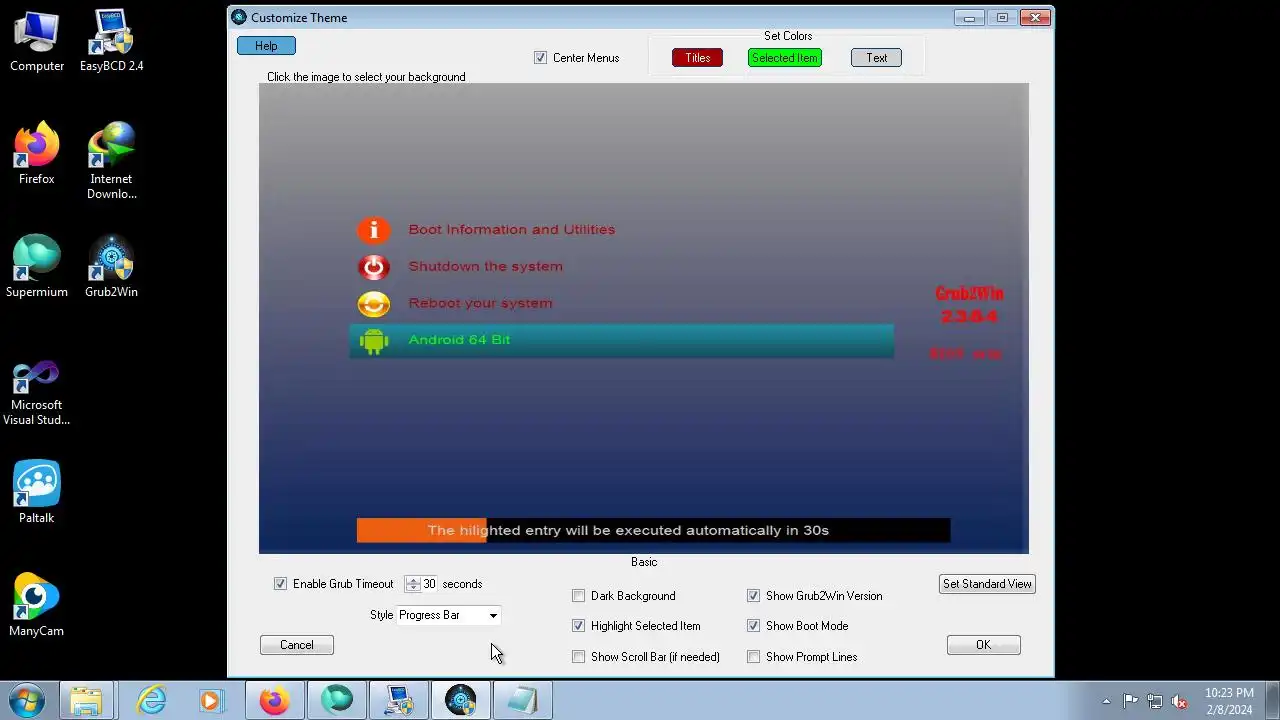Open EasyBCD 2.4 desktop shortcut
This screenshot has width=1280, height=720.
111,41
